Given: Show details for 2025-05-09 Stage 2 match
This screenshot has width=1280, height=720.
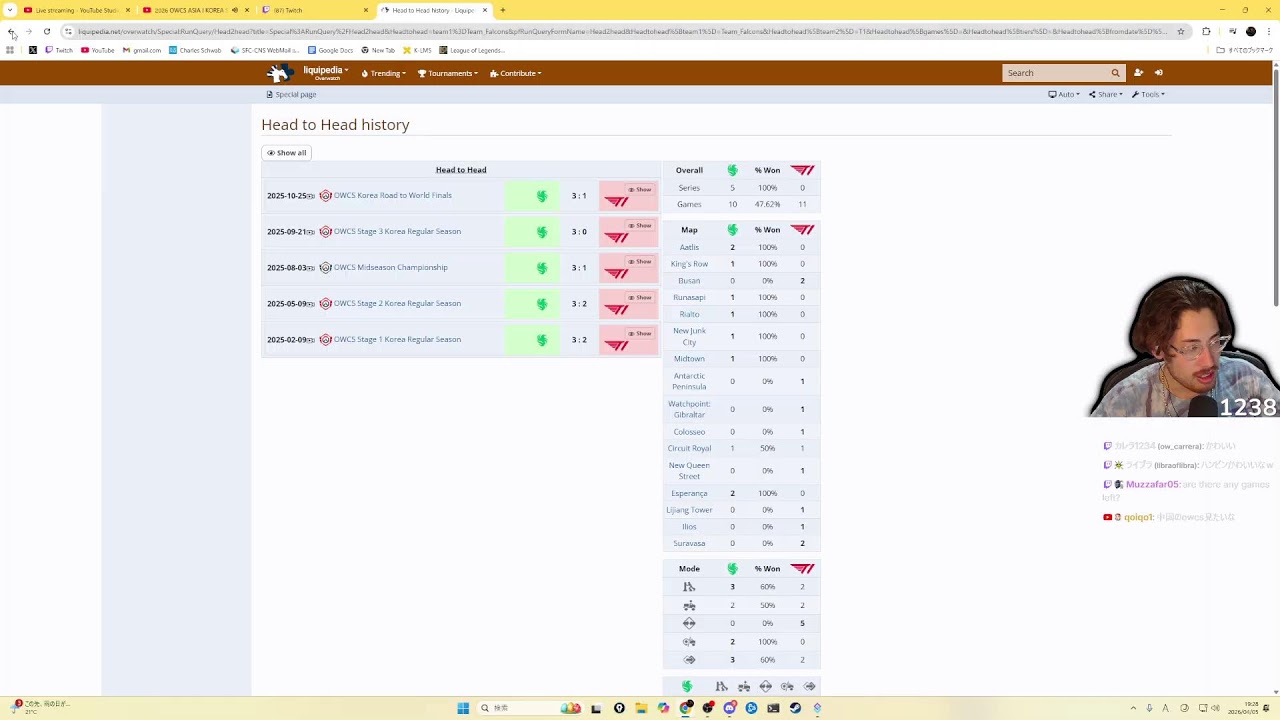Looking at the screenshot, I should [639, 297].
